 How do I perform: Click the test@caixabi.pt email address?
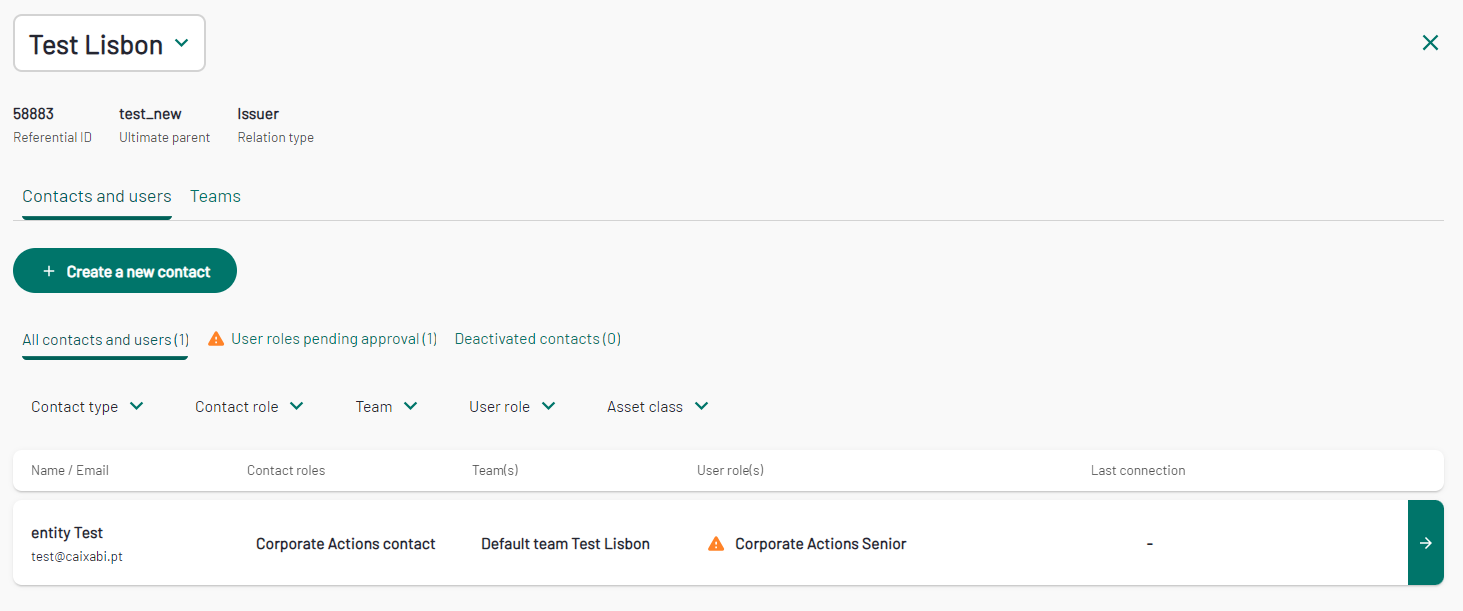(x=77, y=556)
